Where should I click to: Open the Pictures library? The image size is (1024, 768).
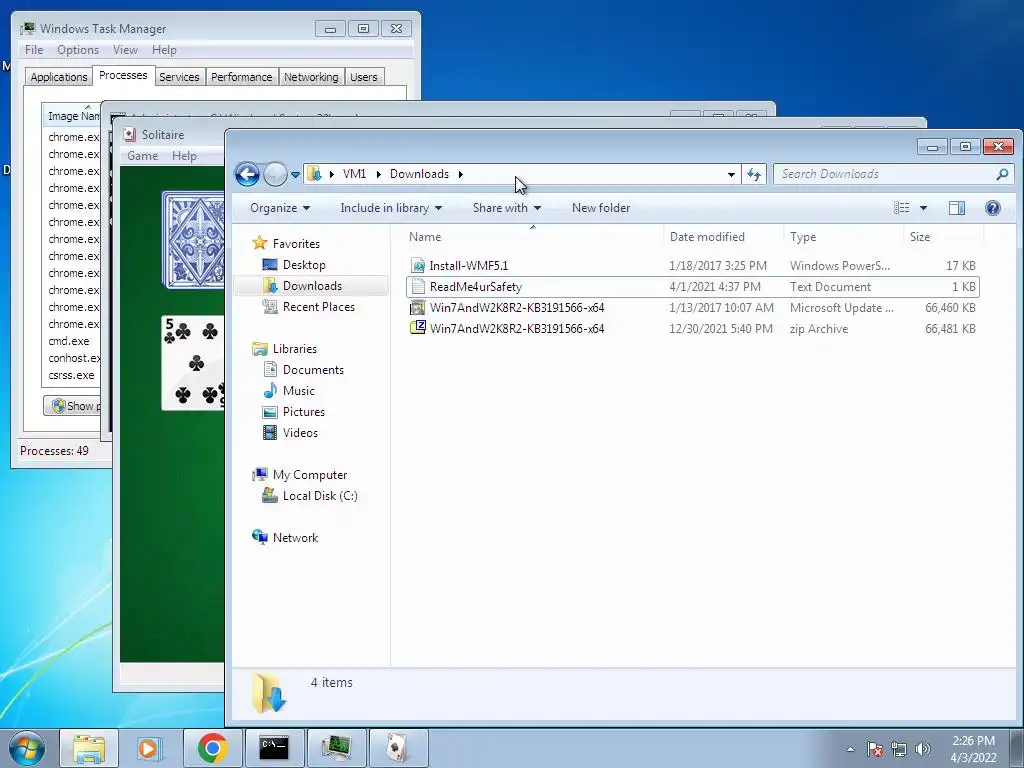click(304, 411)
